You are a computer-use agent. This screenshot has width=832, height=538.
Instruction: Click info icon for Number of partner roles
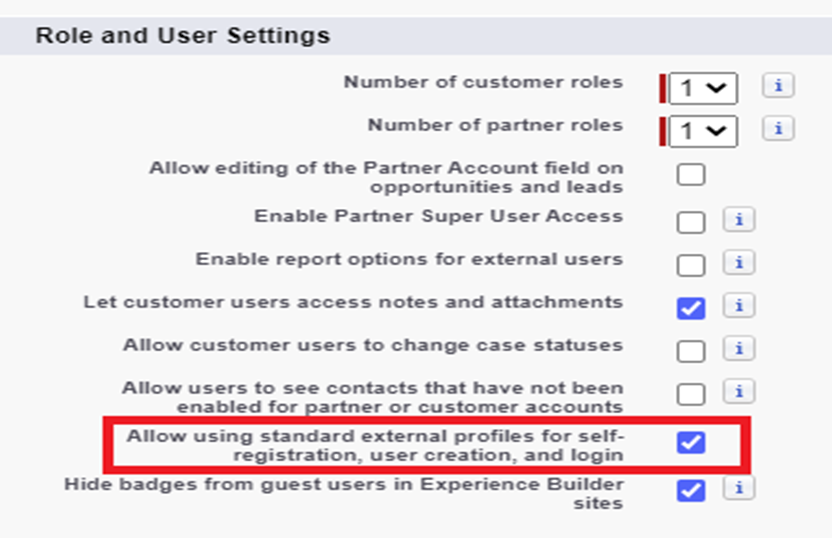tap(777, 129)
